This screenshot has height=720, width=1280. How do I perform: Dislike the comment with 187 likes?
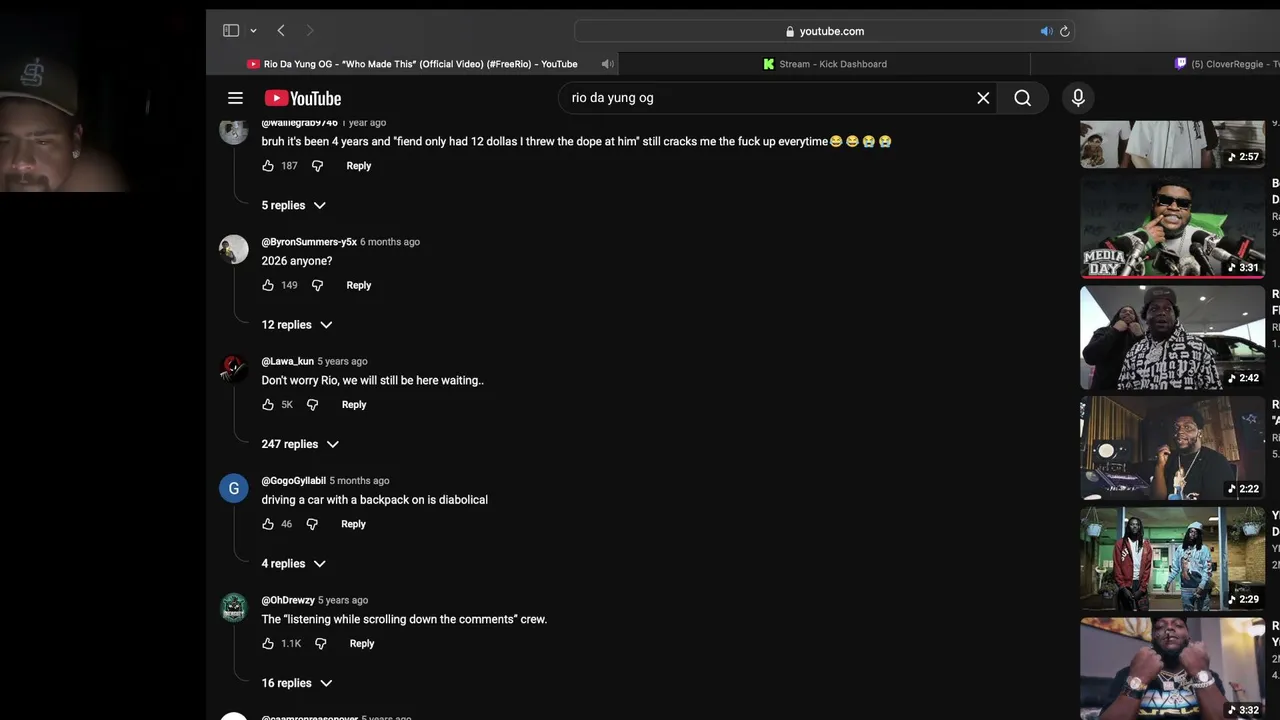[x=317, y=166]
